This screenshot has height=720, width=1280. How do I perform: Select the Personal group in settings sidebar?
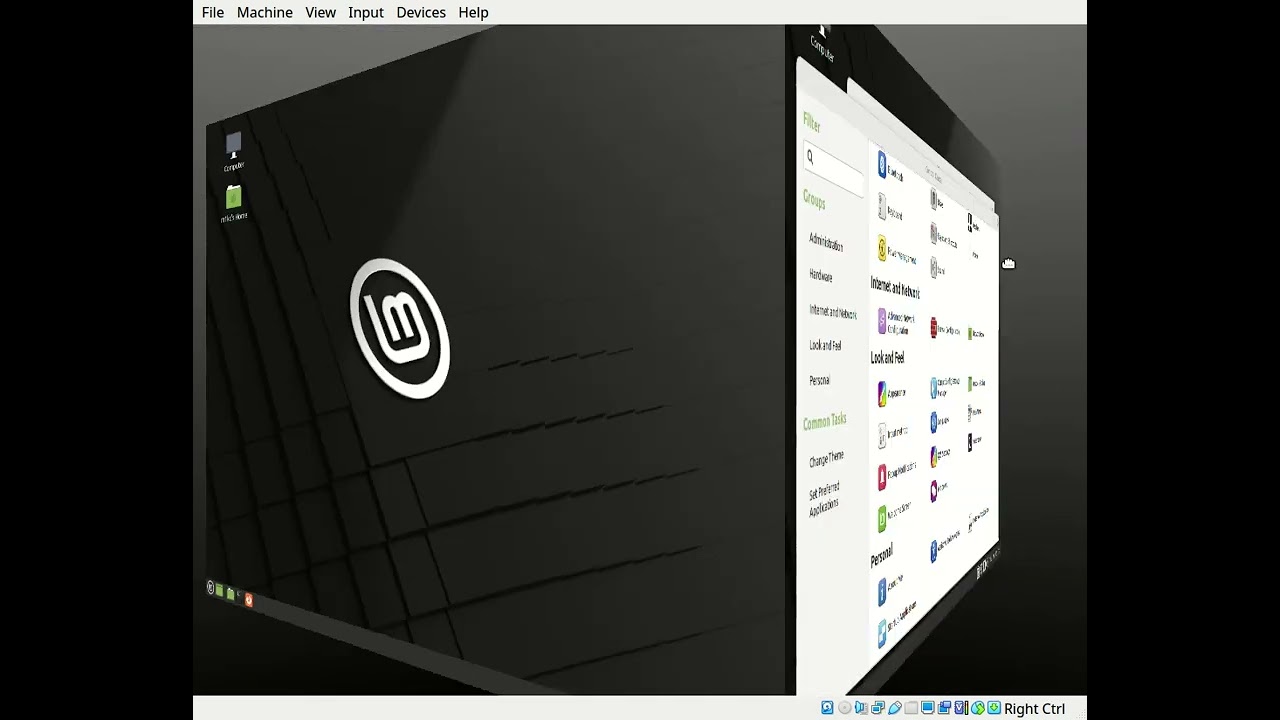[819, 380]
